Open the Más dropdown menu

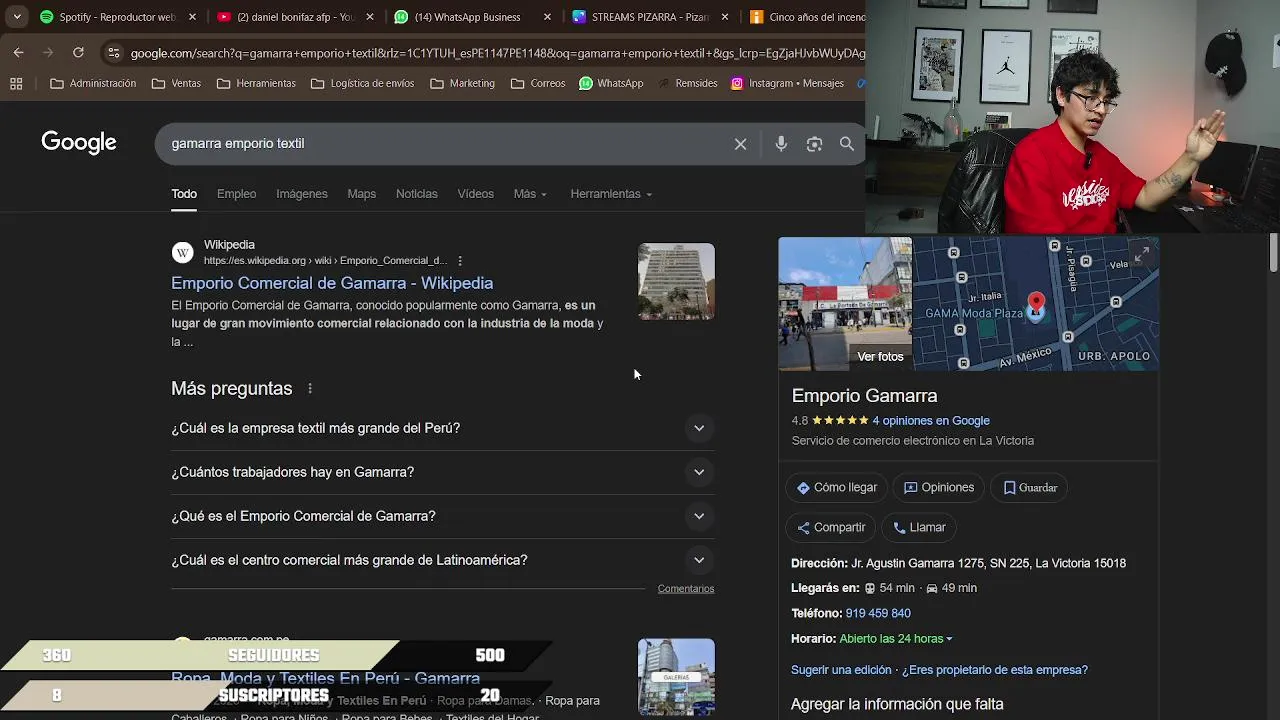tap(530, 194)
